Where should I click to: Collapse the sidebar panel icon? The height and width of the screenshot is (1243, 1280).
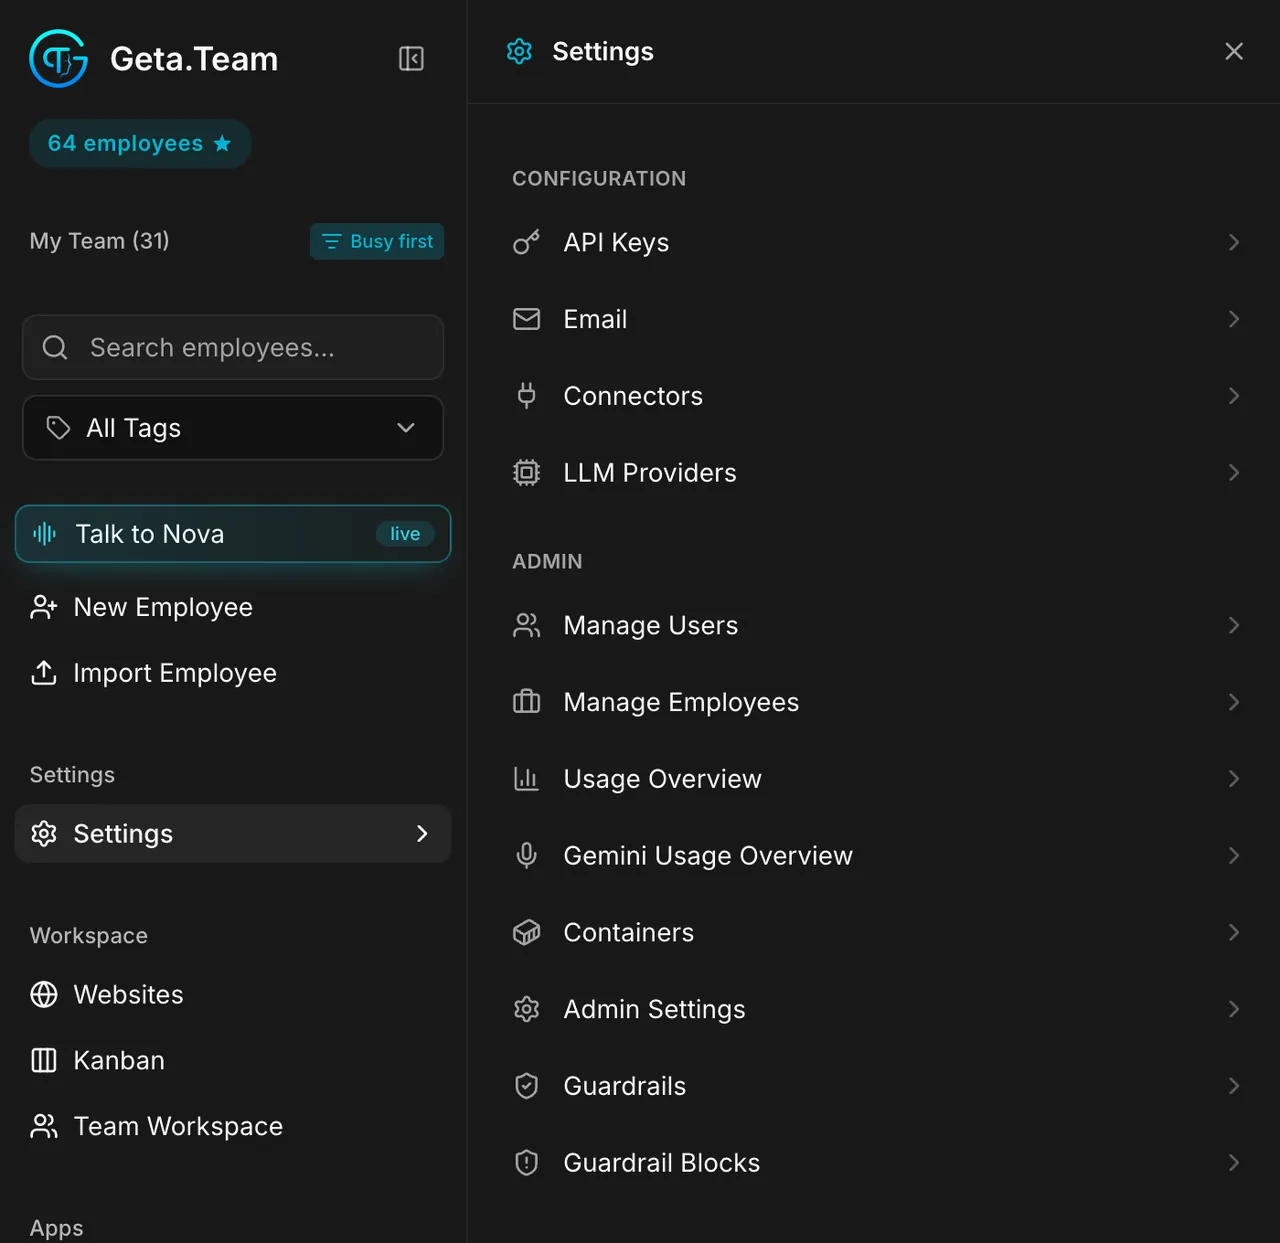tap(411, 59)
